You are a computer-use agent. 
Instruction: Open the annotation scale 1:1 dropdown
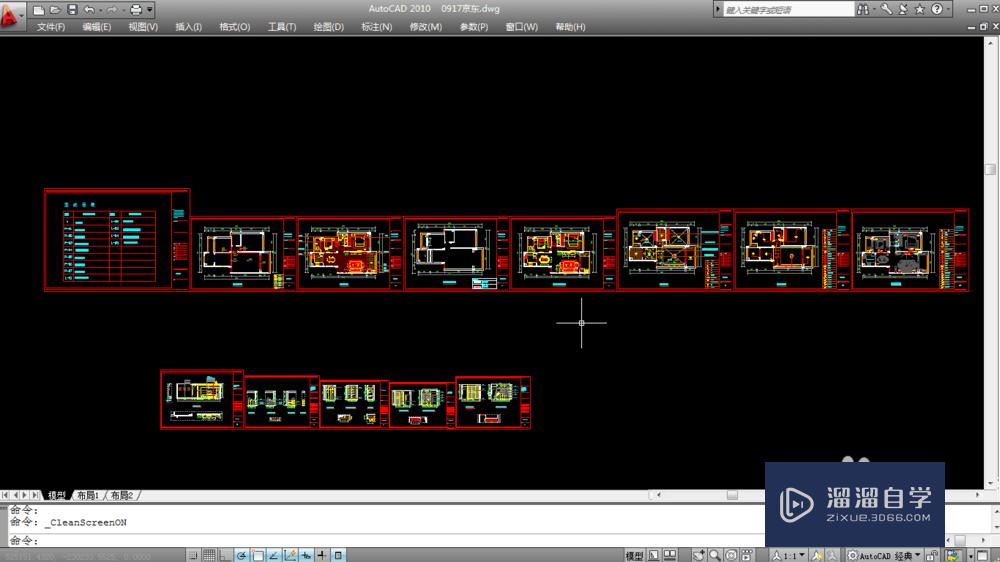pos(789,556)
